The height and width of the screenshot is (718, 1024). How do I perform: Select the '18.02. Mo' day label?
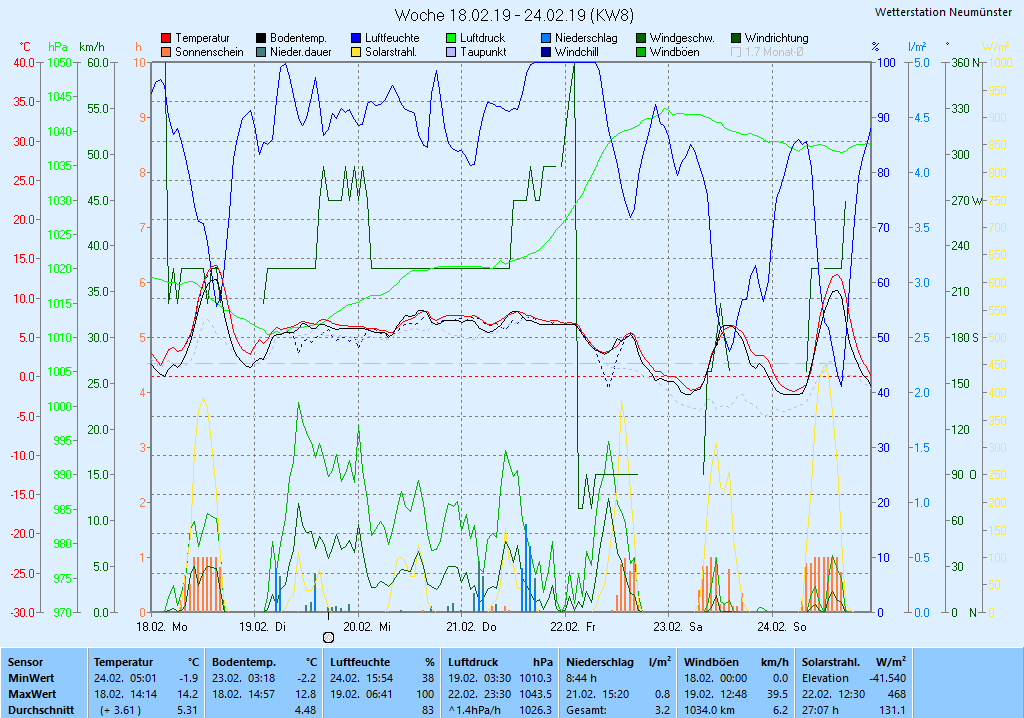pos(161,627)
